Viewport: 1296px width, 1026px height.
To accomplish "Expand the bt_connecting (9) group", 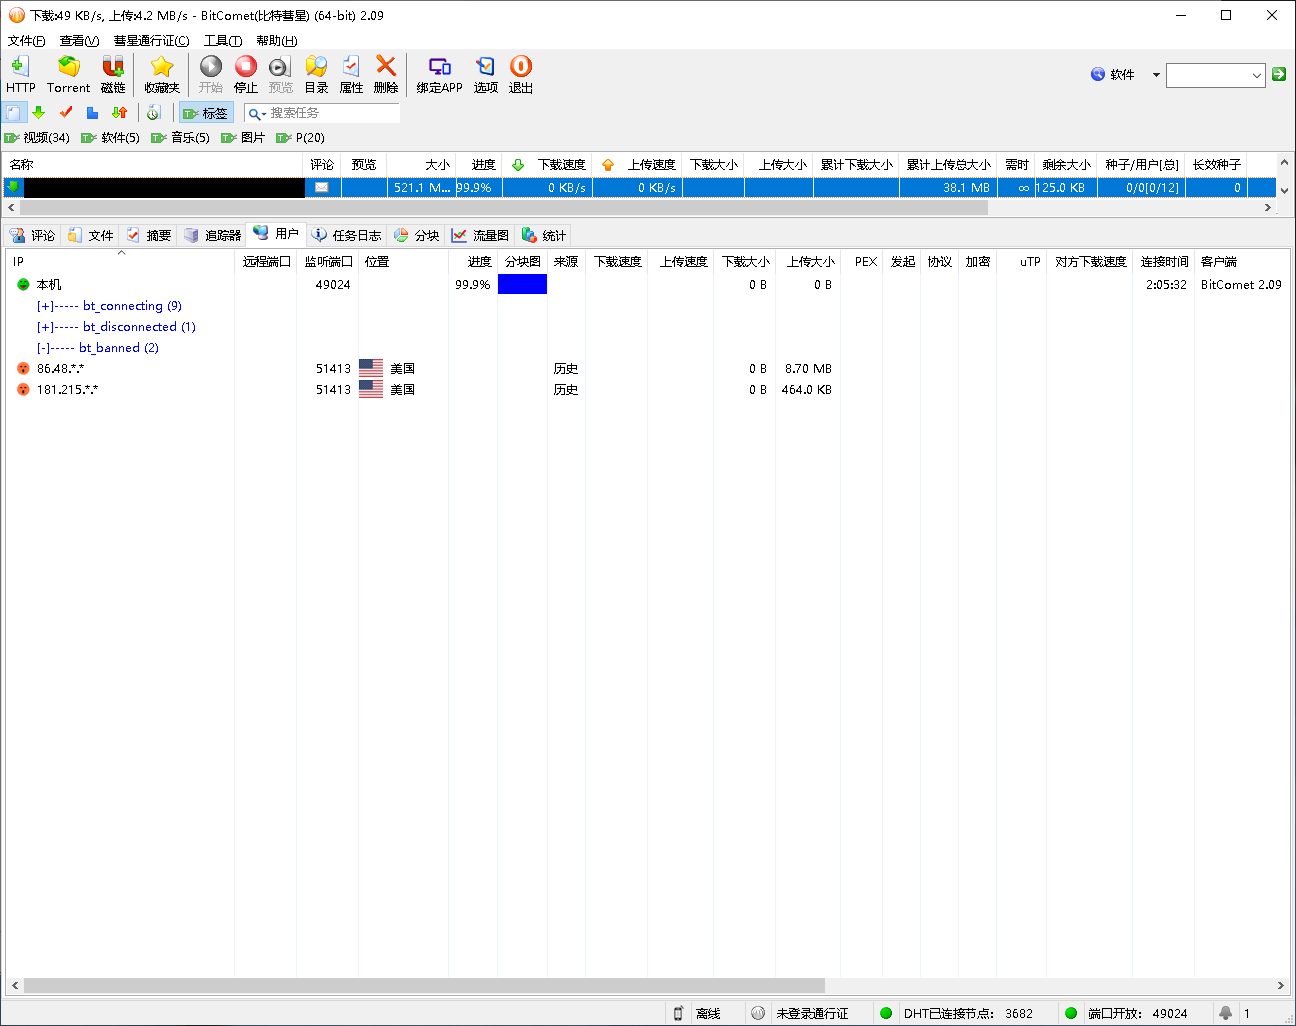I will 45,306.
